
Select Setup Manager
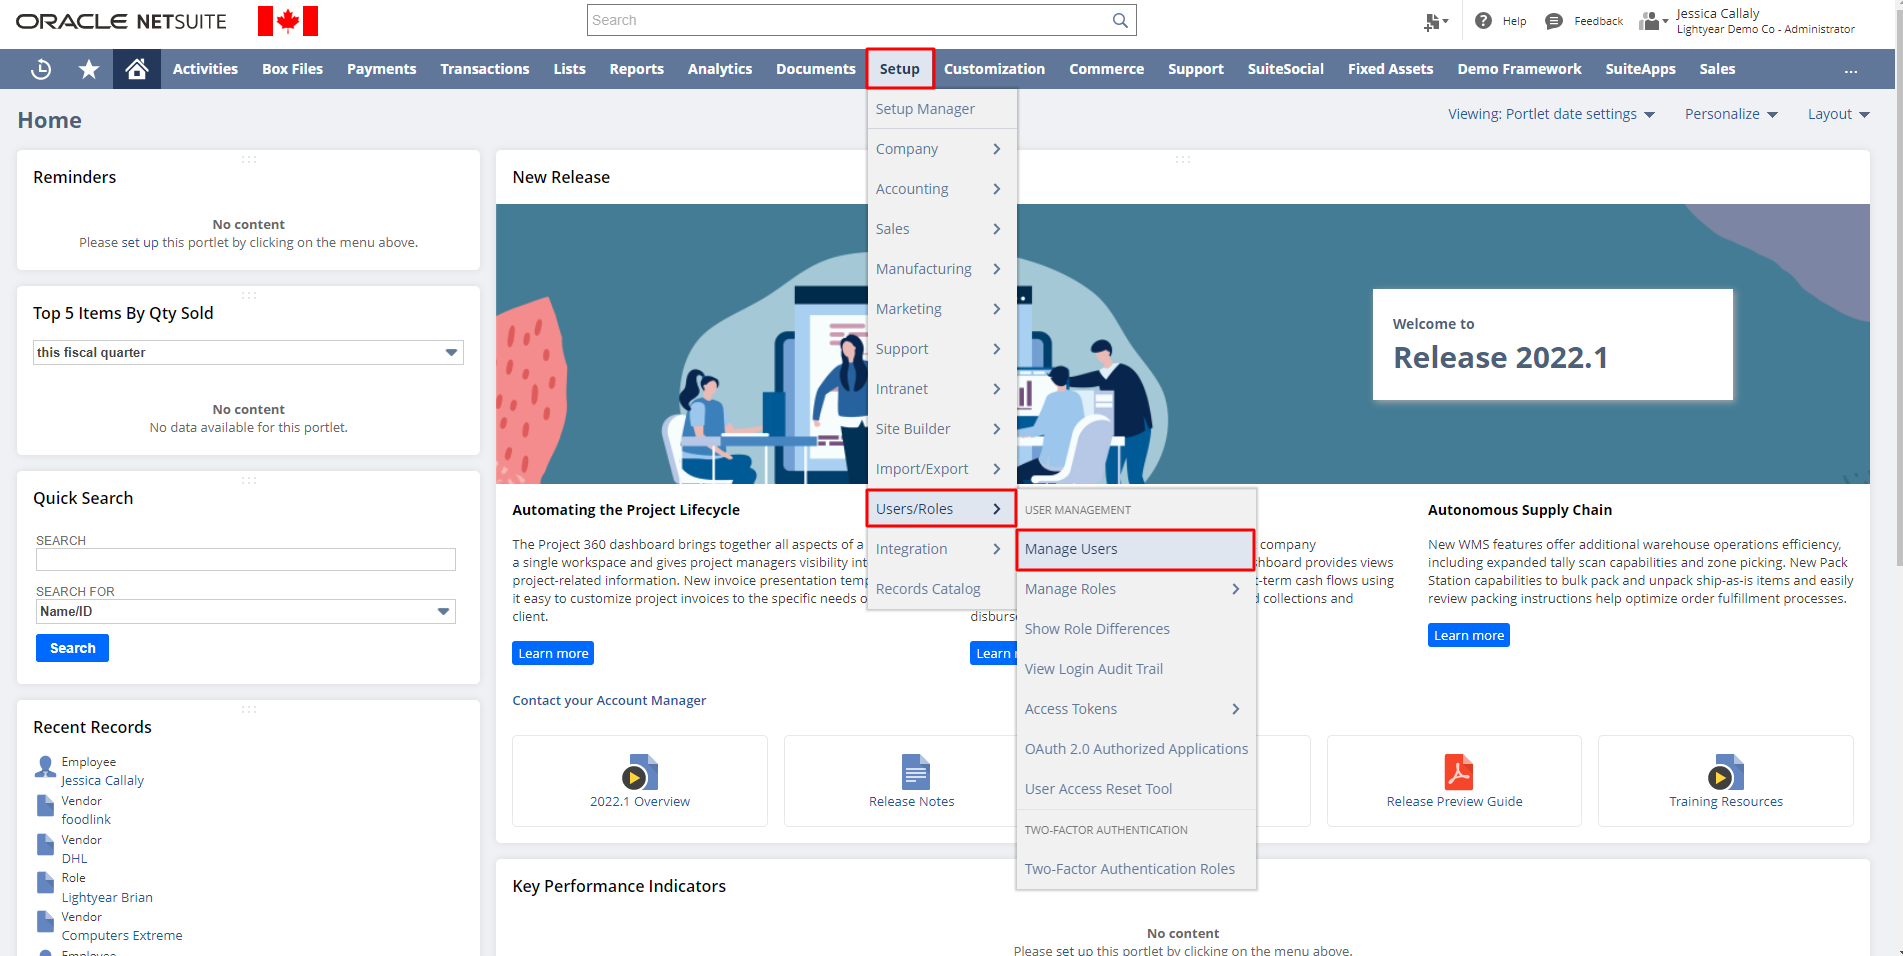pos(925,109)
